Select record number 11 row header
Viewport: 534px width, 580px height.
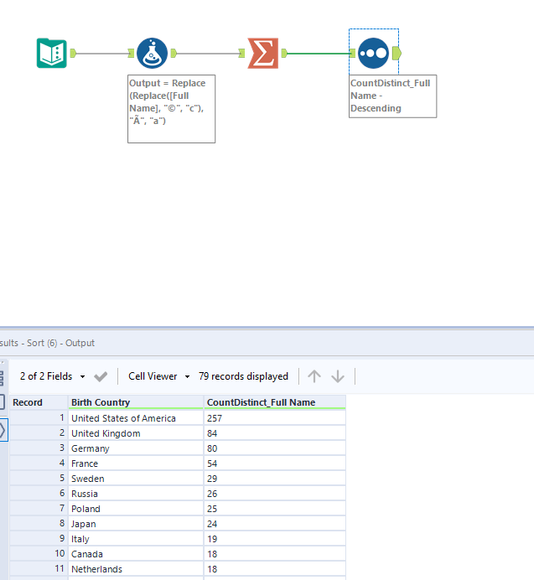39,569
